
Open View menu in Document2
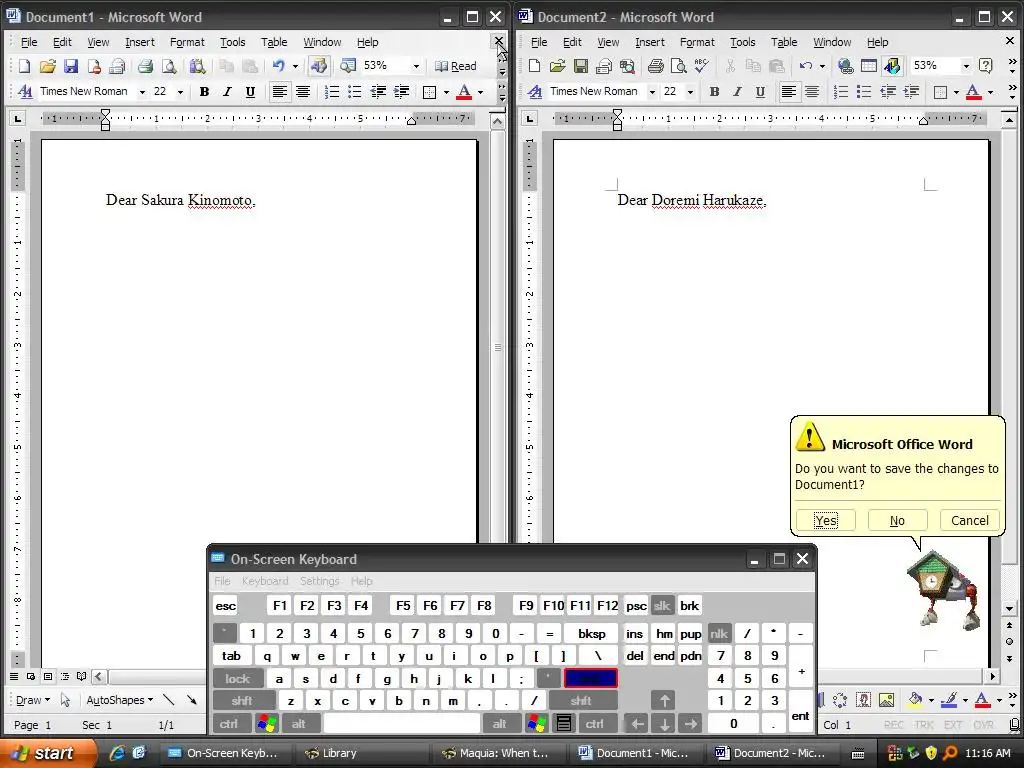[x=608, y=42]
